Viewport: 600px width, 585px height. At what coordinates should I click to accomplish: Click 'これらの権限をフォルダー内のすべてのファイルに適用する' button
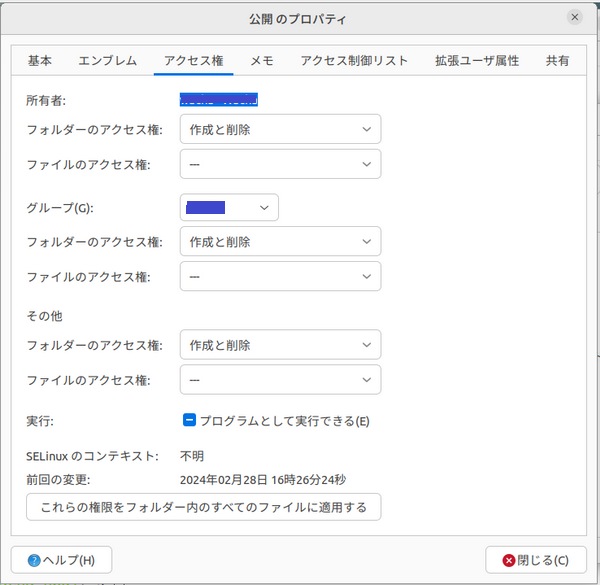pyautogui.click(x=203, y=507)
